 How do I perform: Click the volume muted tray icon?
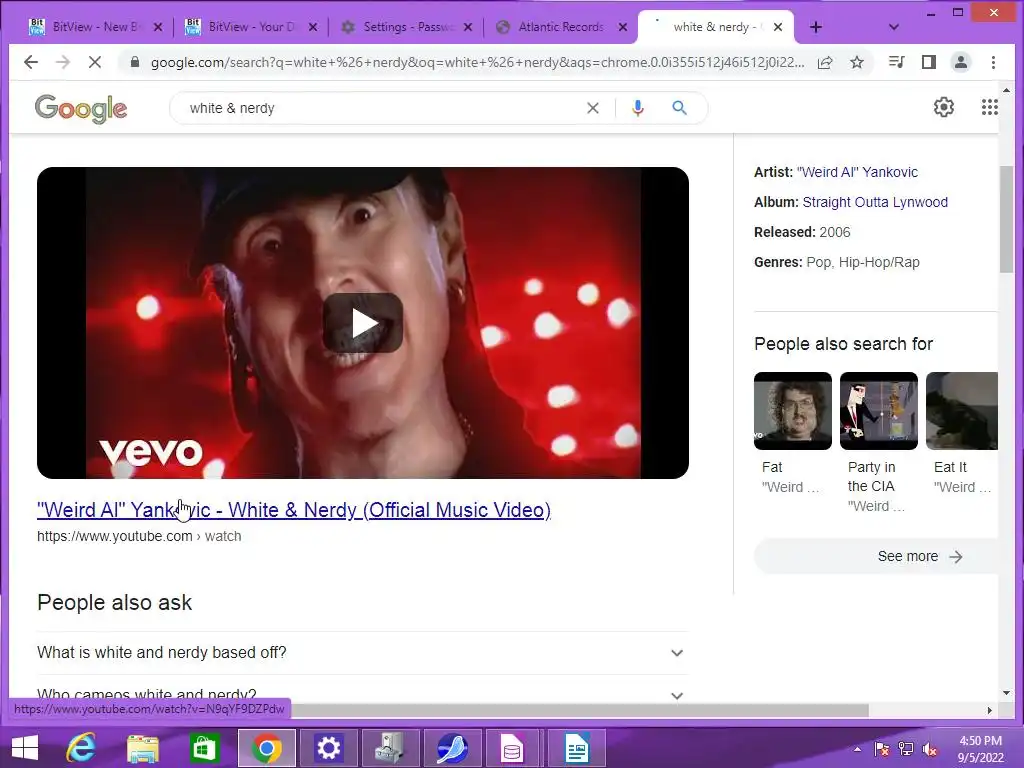(930, 749)
